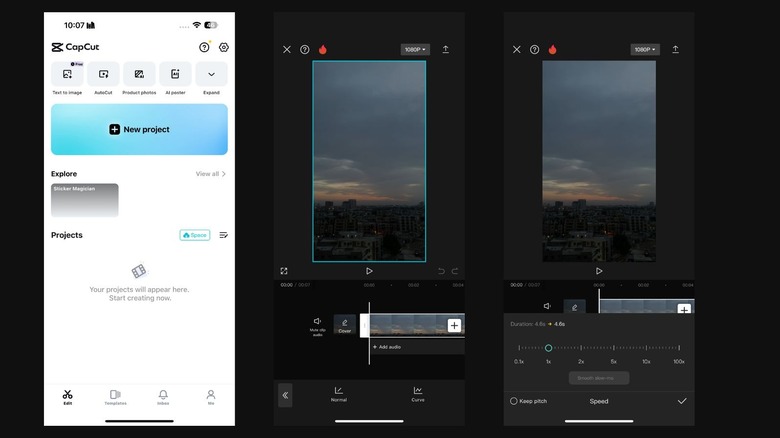
Task: Toggle the Keep pitch radio option
Action: [514, 401]
